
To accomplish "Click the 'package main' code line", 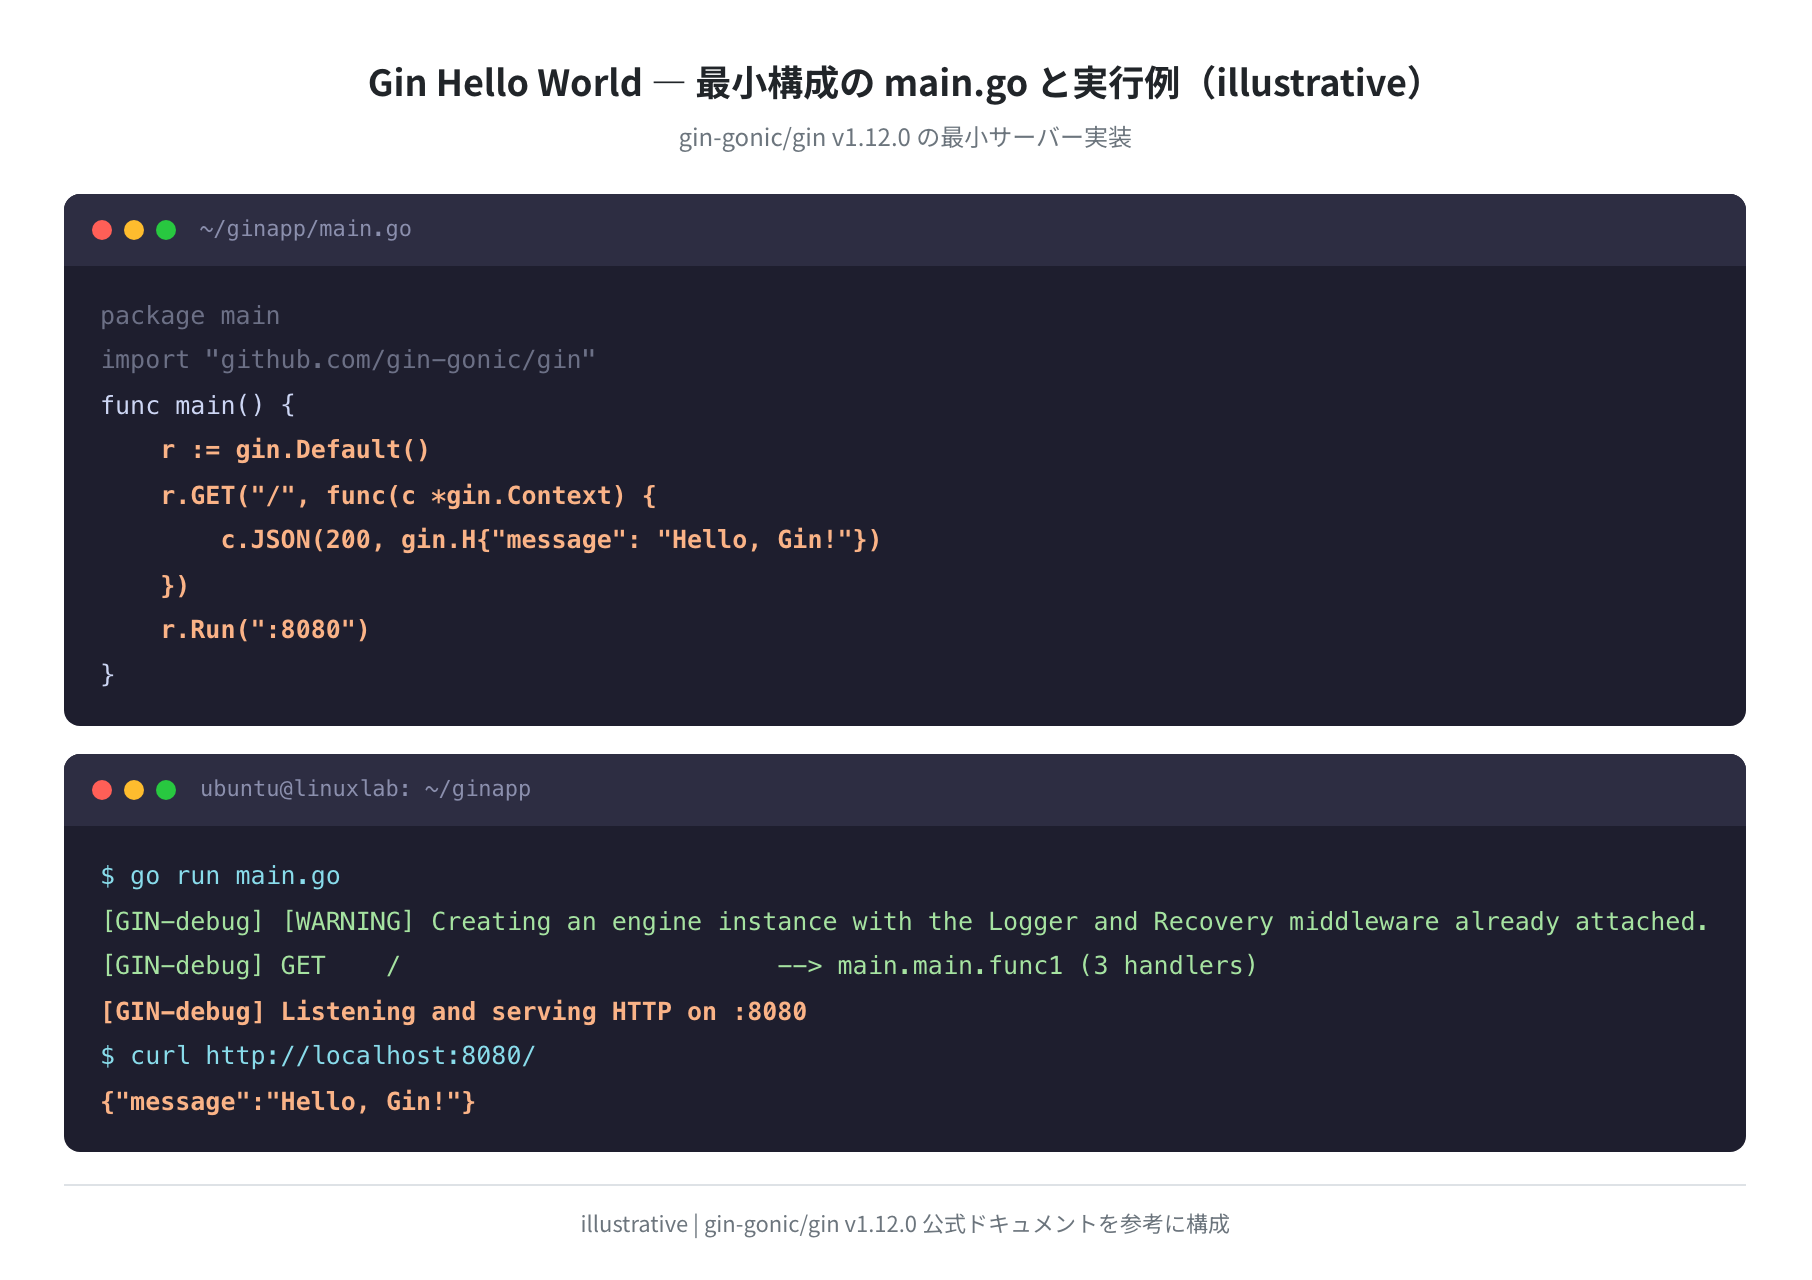I will 190,316.
